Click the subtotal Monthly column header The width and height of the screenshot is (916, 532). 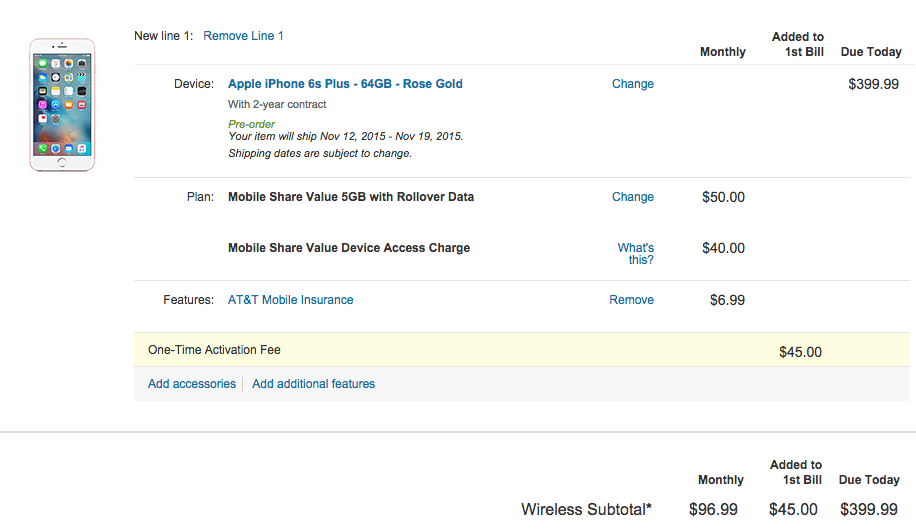point(721,479)
